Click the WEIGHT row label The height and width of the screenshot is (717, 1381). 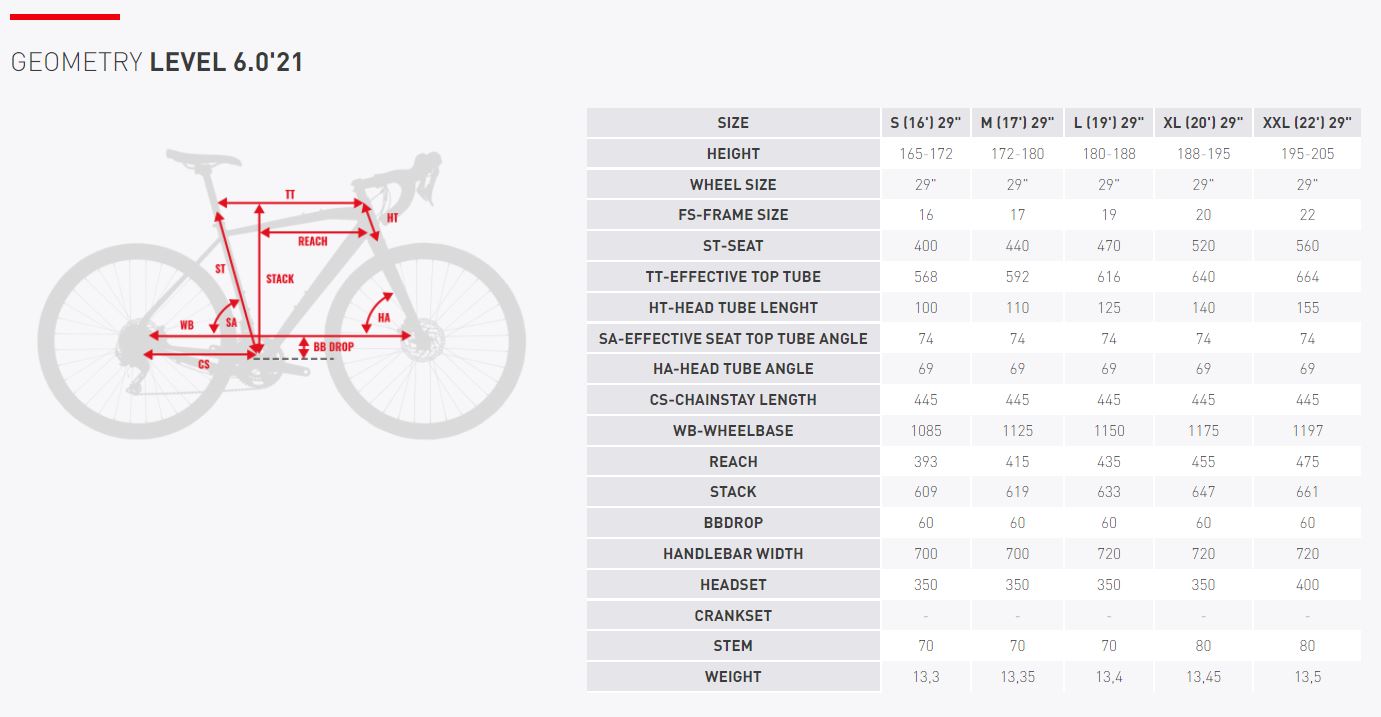pyautogui.click(x=733, y=677)
